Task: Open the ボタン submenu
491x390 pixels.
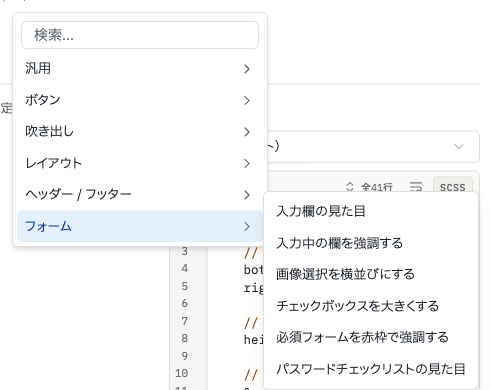Action: tap(140, 100)
